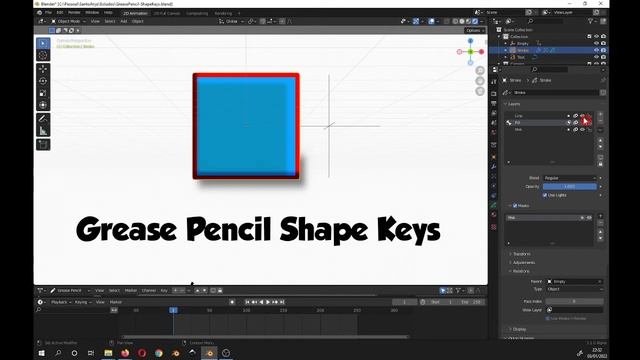Click the current frame marker in timeline
Image resolution: width=640 pixels, height=360 pixels.
pyautogui.click(x=173, y=310)
